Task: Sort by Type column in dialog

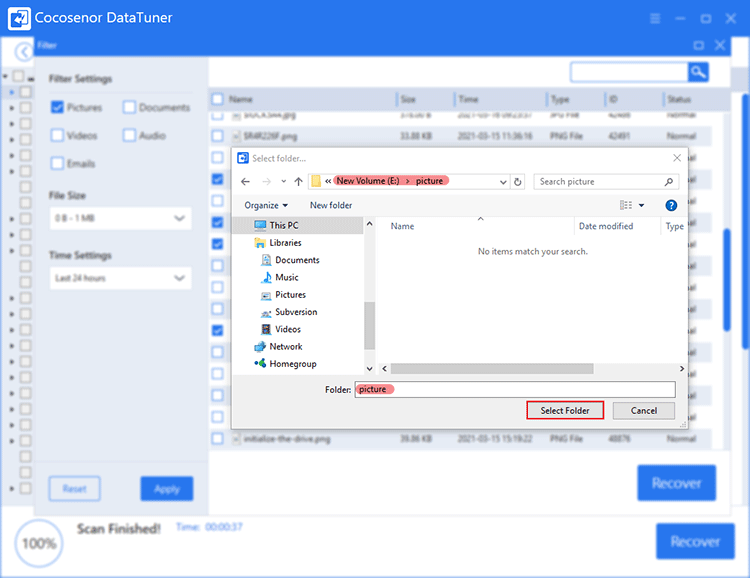Action: 674,226
